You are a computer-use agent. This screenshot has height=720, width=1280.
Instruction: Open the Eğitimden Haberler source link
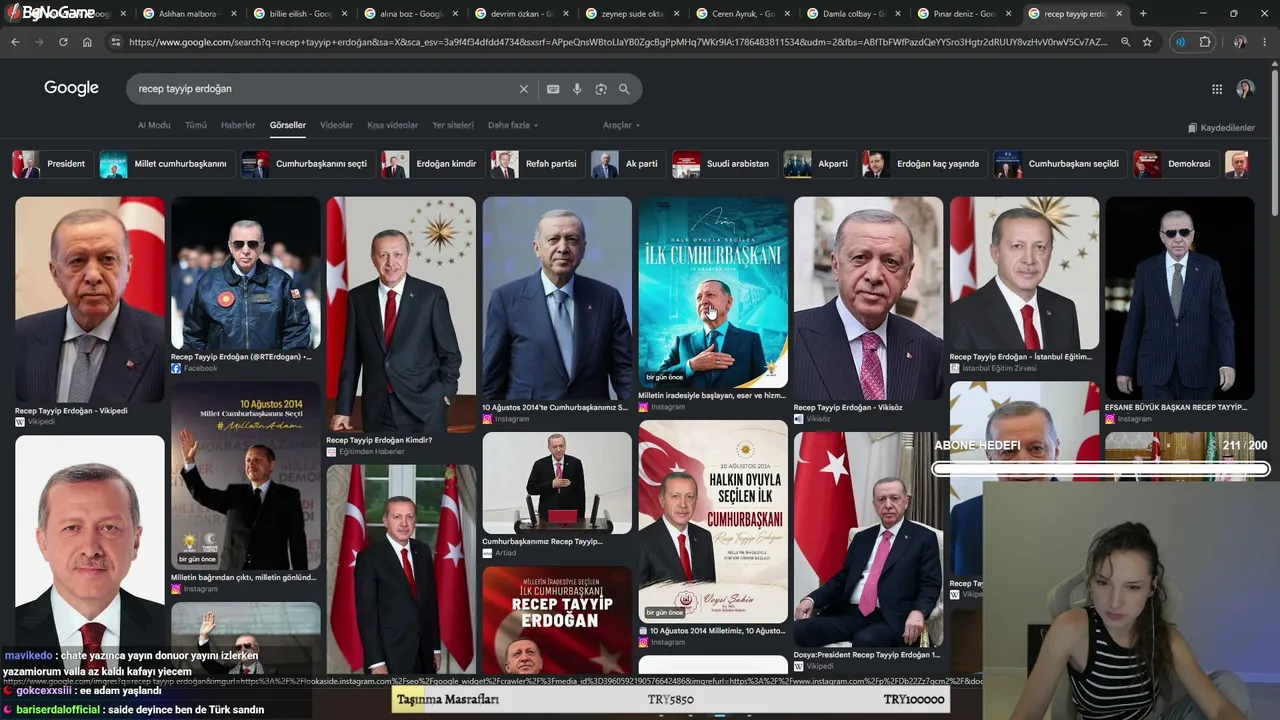(x=371, y=452)
